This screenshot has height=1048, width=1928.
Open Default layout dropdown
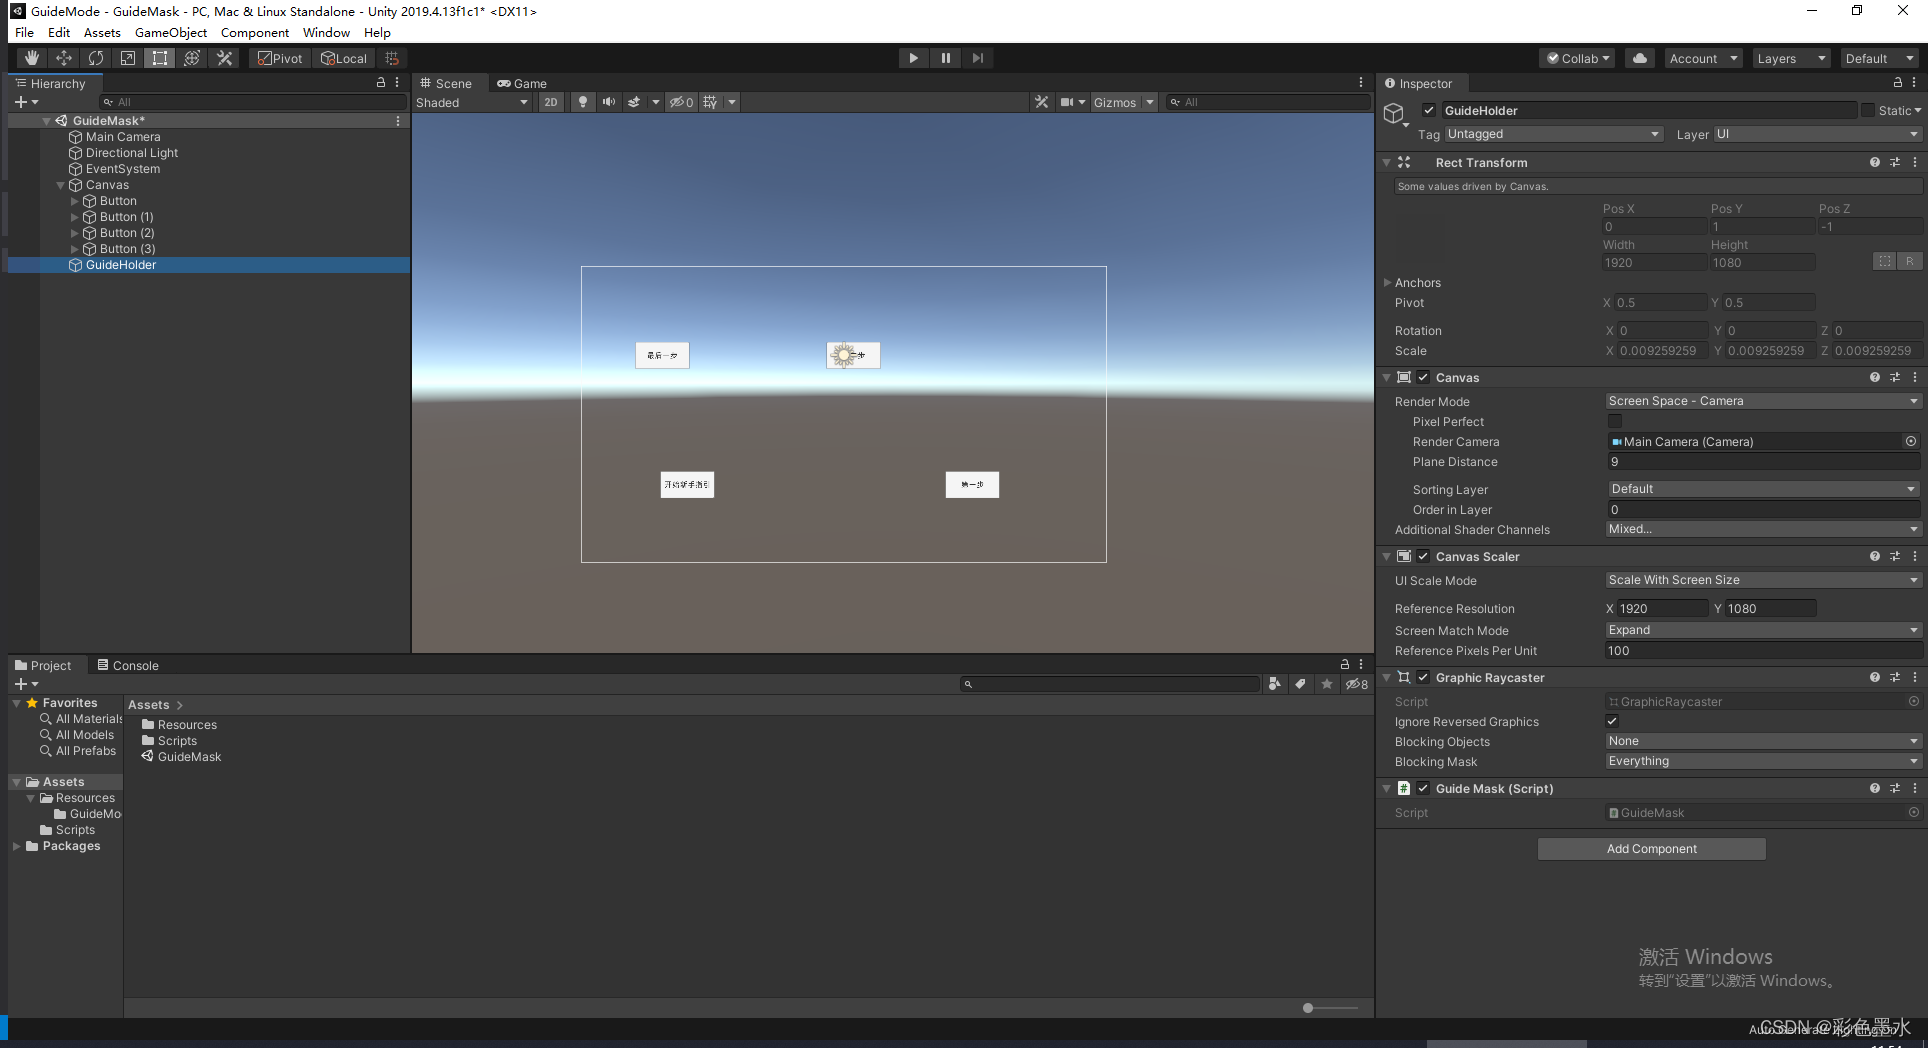pyautogui.click(x=1879, y=58)
